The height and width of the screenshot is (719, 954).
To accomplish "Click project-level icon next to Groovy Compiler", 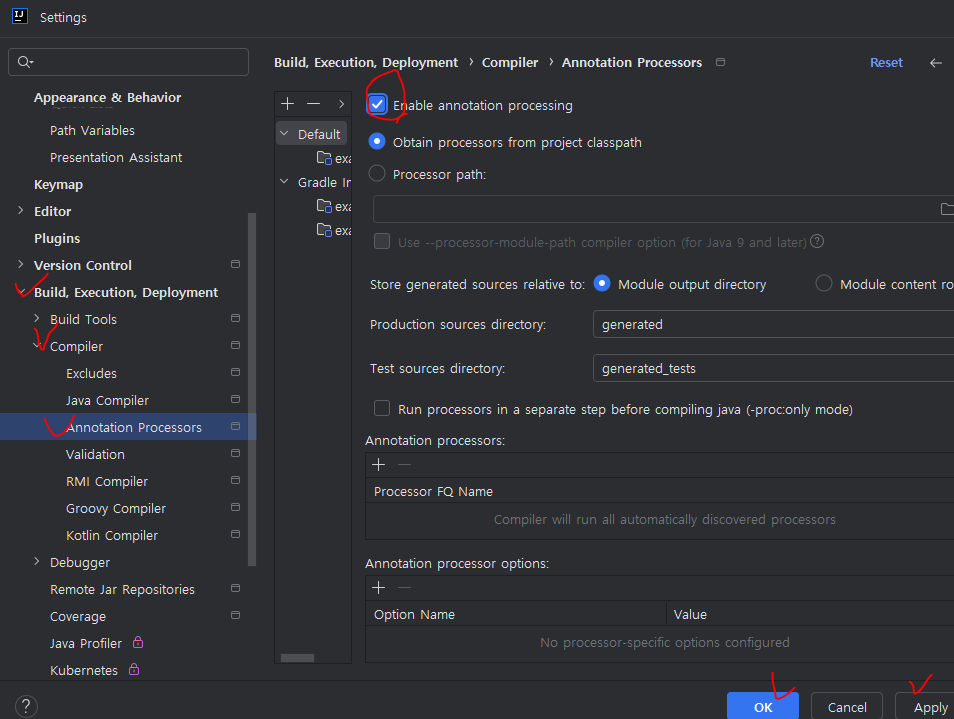I will (235, 507).
